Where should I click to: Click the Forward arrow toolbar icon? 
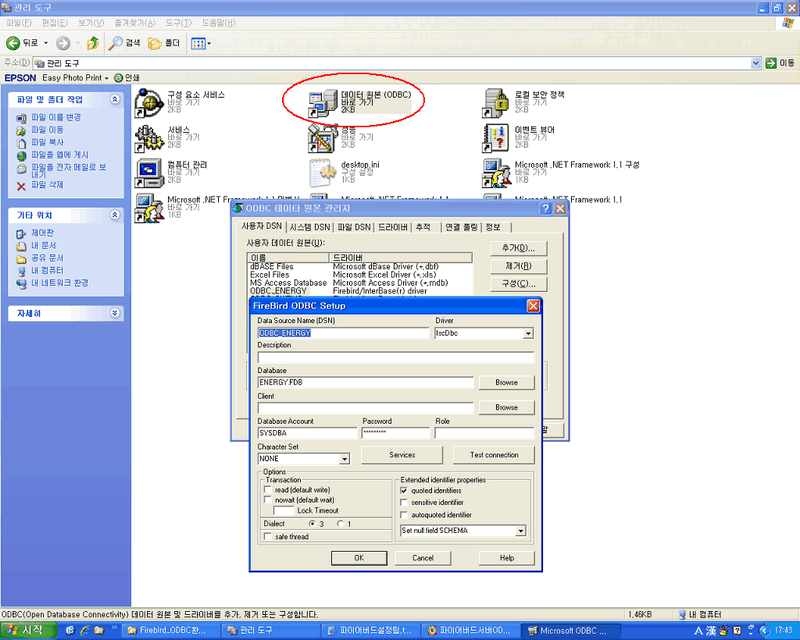click(63, 43)
